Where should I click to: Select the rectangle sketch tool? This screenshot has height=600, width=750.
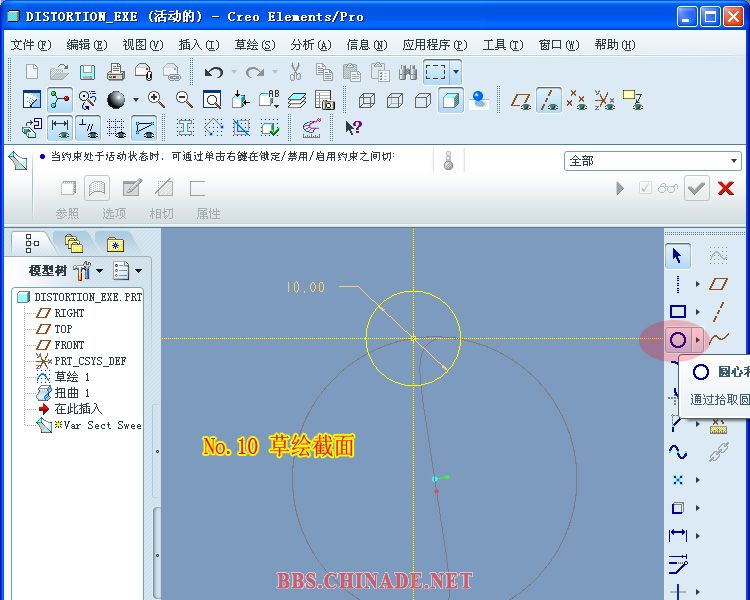(x=678, y=311)
